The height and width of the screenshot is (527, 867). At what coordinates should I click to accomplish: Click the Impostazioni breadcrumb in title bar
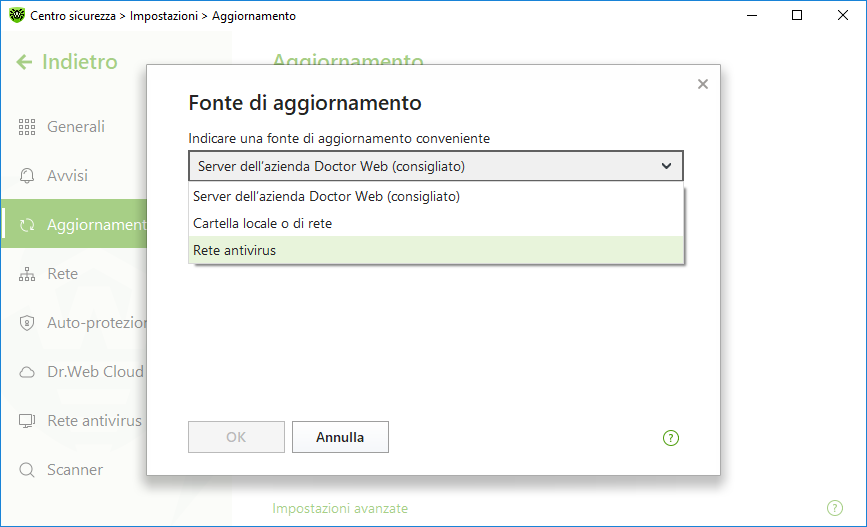[164, 16]
